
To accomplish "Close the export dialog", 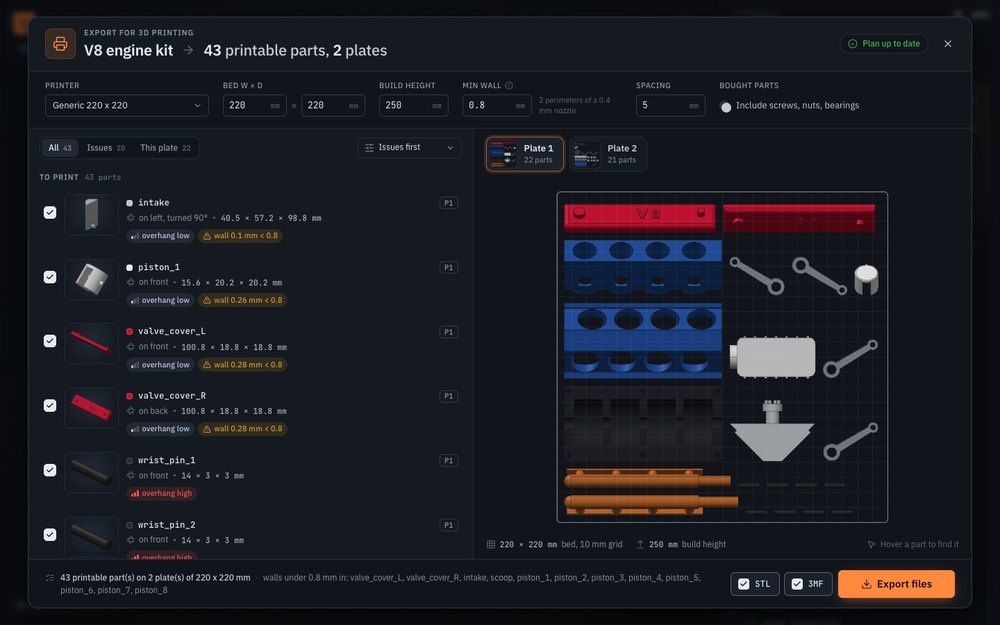I will [948, 44].
